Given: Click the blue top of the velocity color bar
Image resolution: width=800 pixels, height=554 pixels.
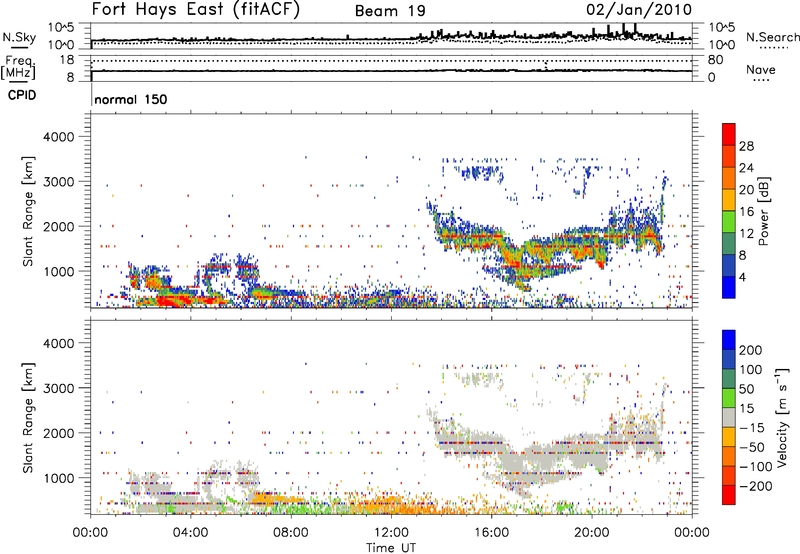Looking at the screenshot, I should (729, 339).
